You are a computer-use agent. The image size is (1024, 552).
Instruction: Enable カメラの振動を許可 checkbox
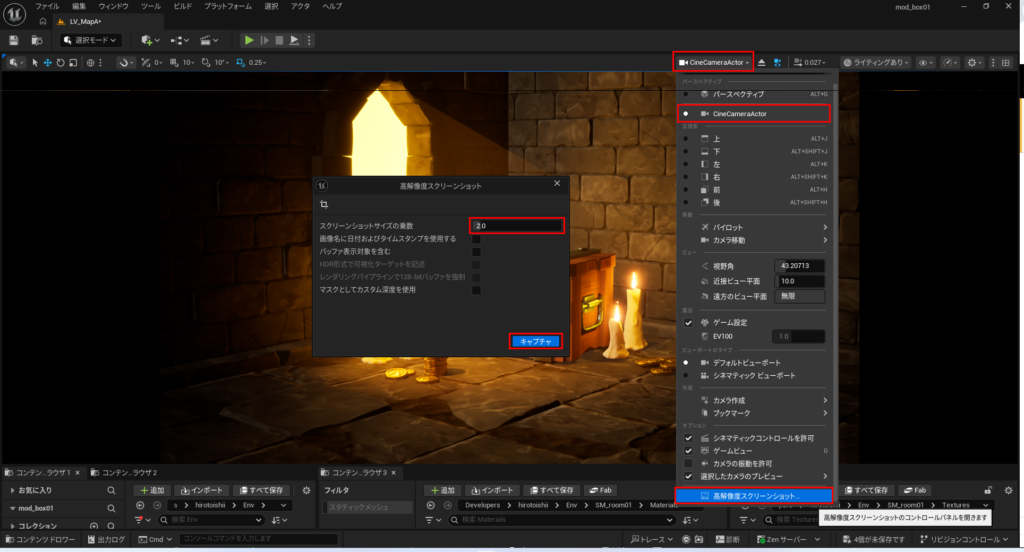pos(688,464)
